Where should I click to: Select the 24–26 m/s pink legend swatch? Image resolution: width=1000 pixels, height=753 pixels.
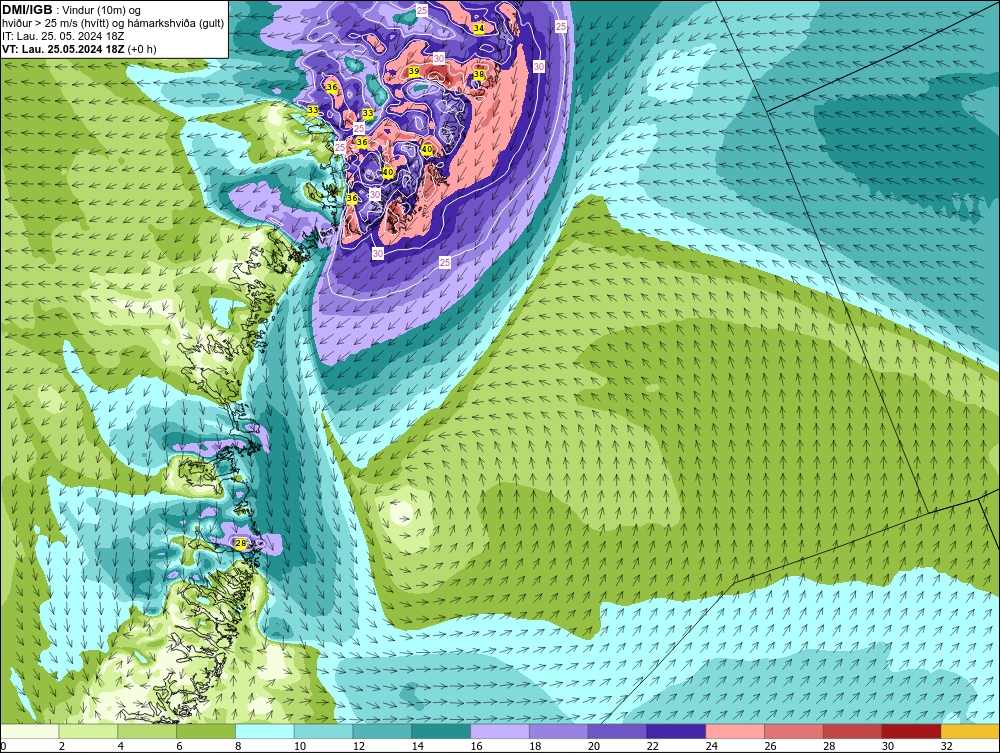735,731
